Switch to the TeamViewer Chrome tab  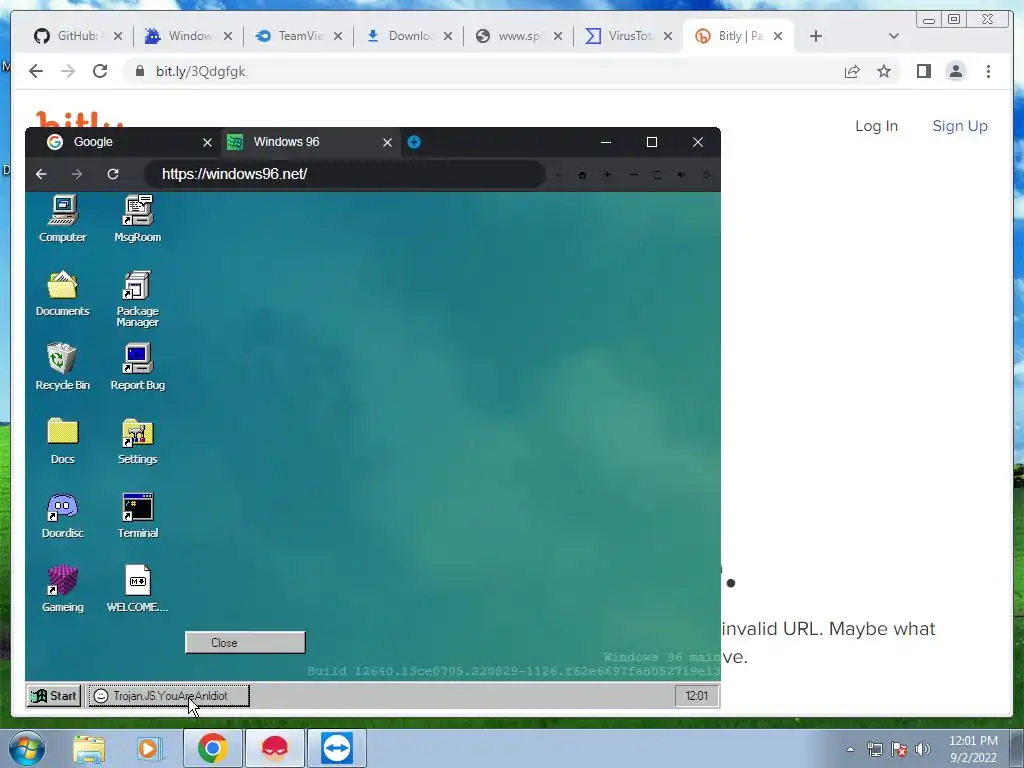tap(299, 36)
